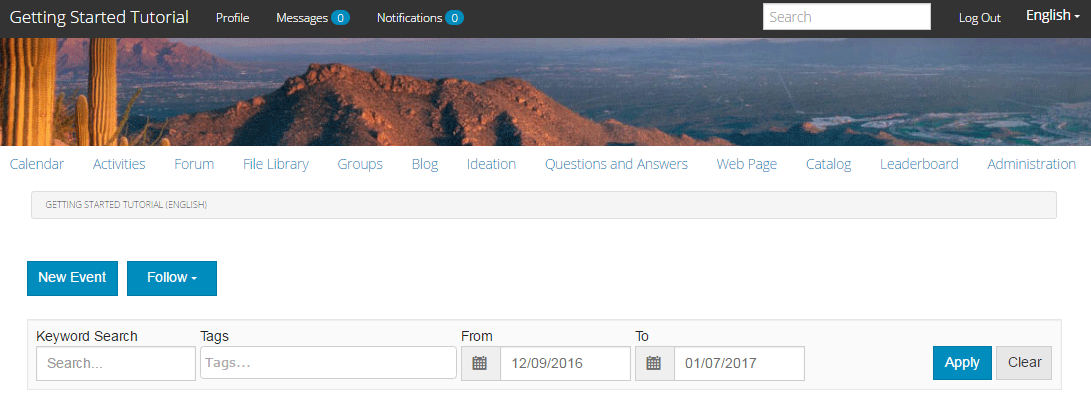Apply the event filter

pos(961,363)
